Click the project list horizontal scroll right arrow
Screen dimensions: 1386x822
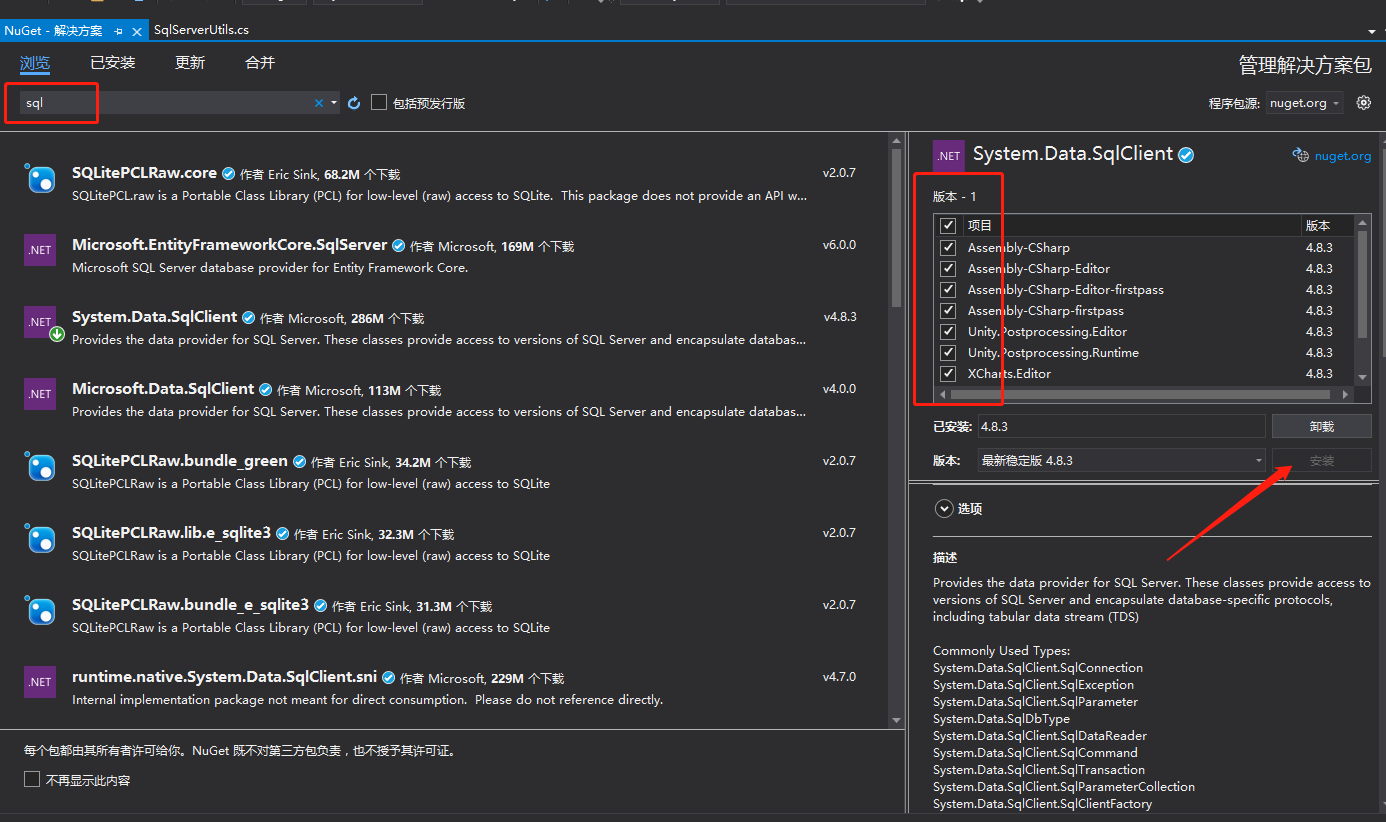[1345, 394]
